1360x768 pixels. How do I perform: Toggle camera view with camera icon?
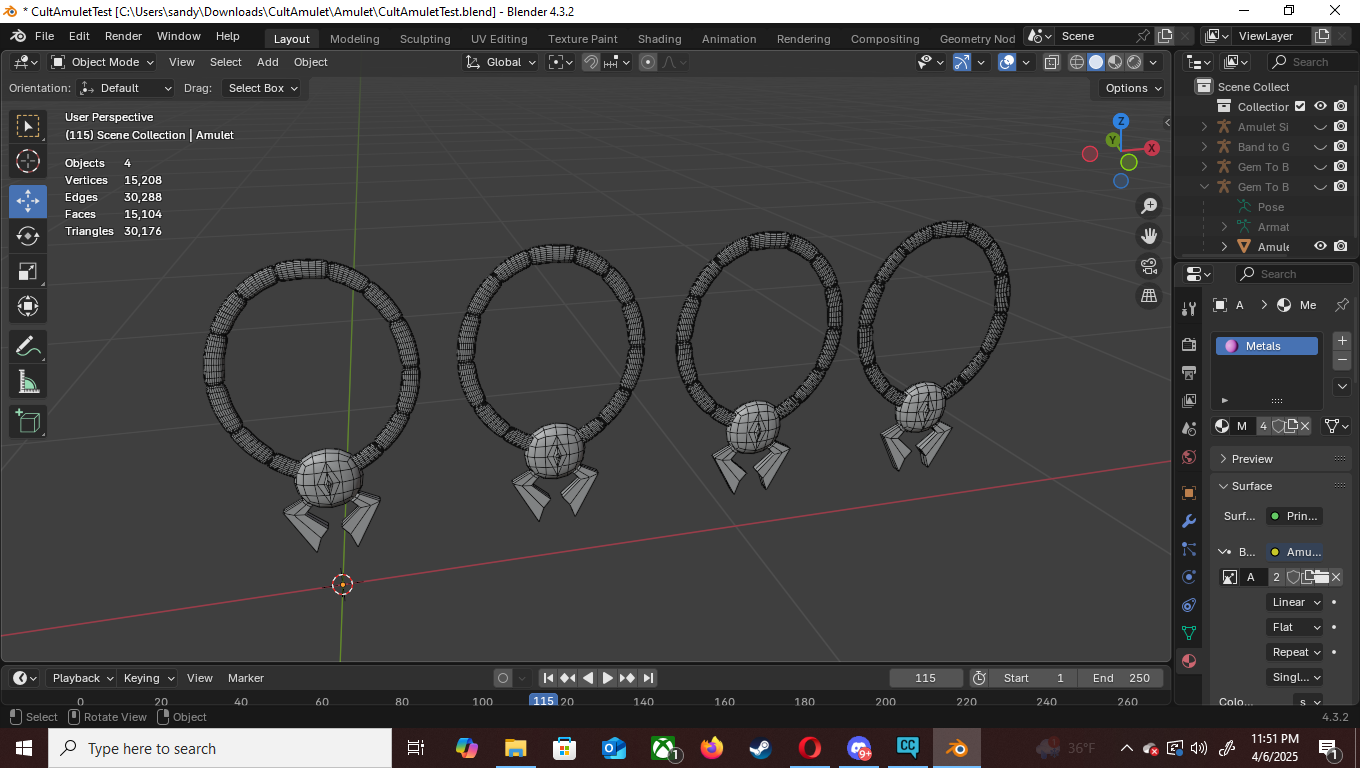1149,266
